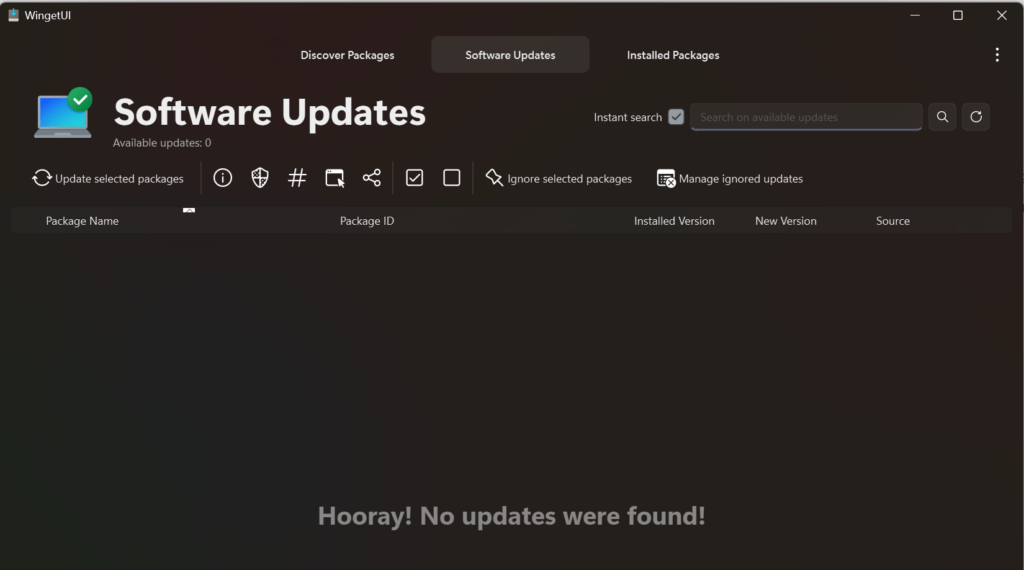The image size is (1024, 570).
Task: Click the hash skip-integrity-check icon
Action: (297, 178)
